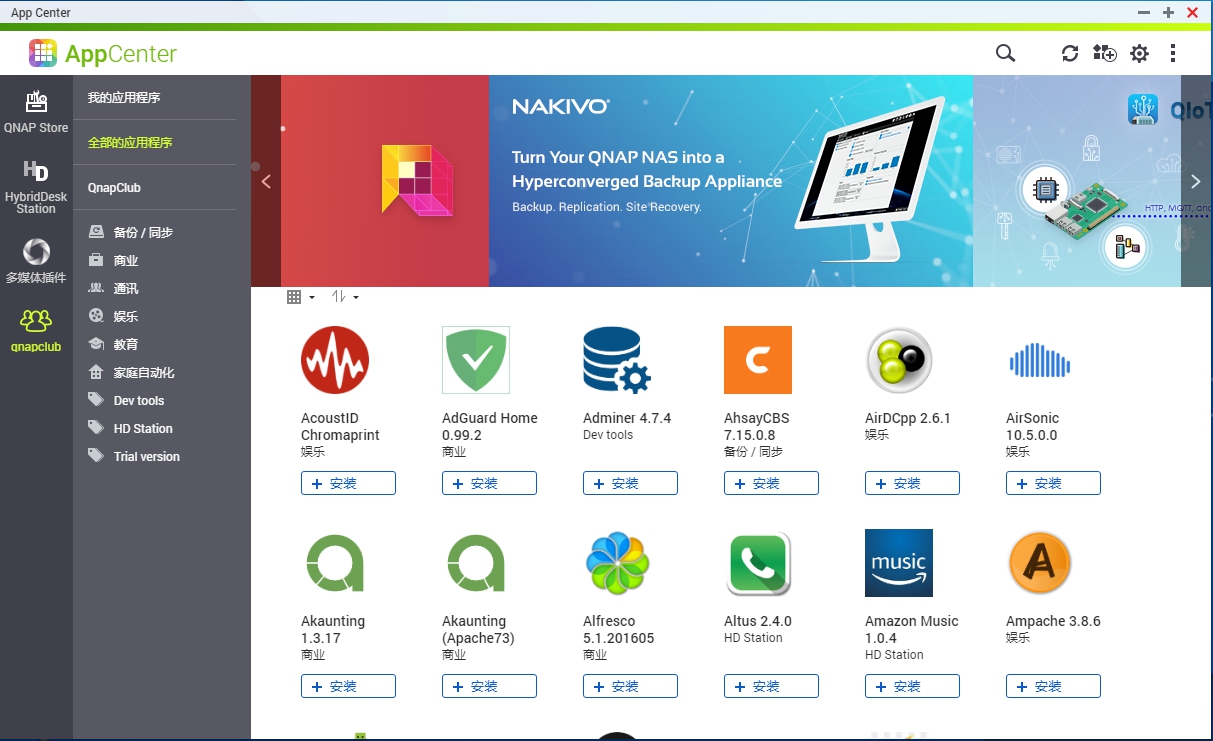Install AhsayCBS 7.15.0.8
This screenshot has width=1213, height=741.
771,483
